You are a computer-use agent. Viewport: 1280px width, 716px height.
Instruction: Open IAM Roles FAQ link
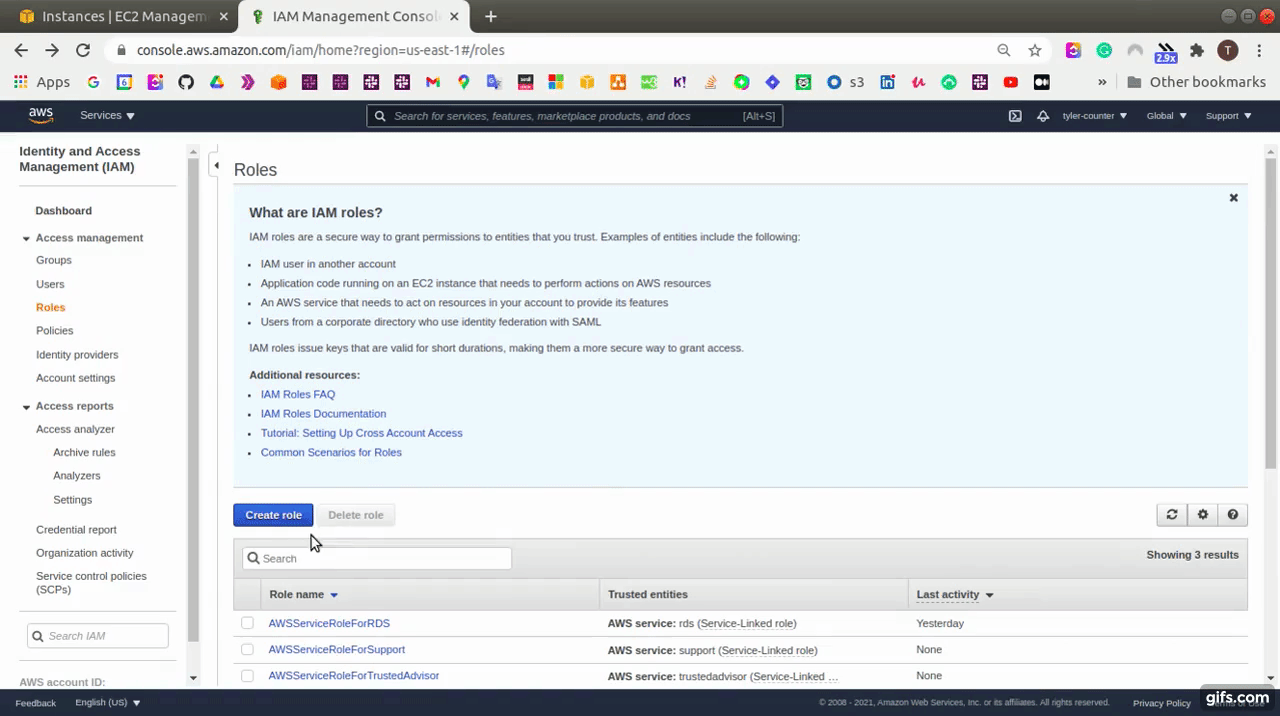298,394
